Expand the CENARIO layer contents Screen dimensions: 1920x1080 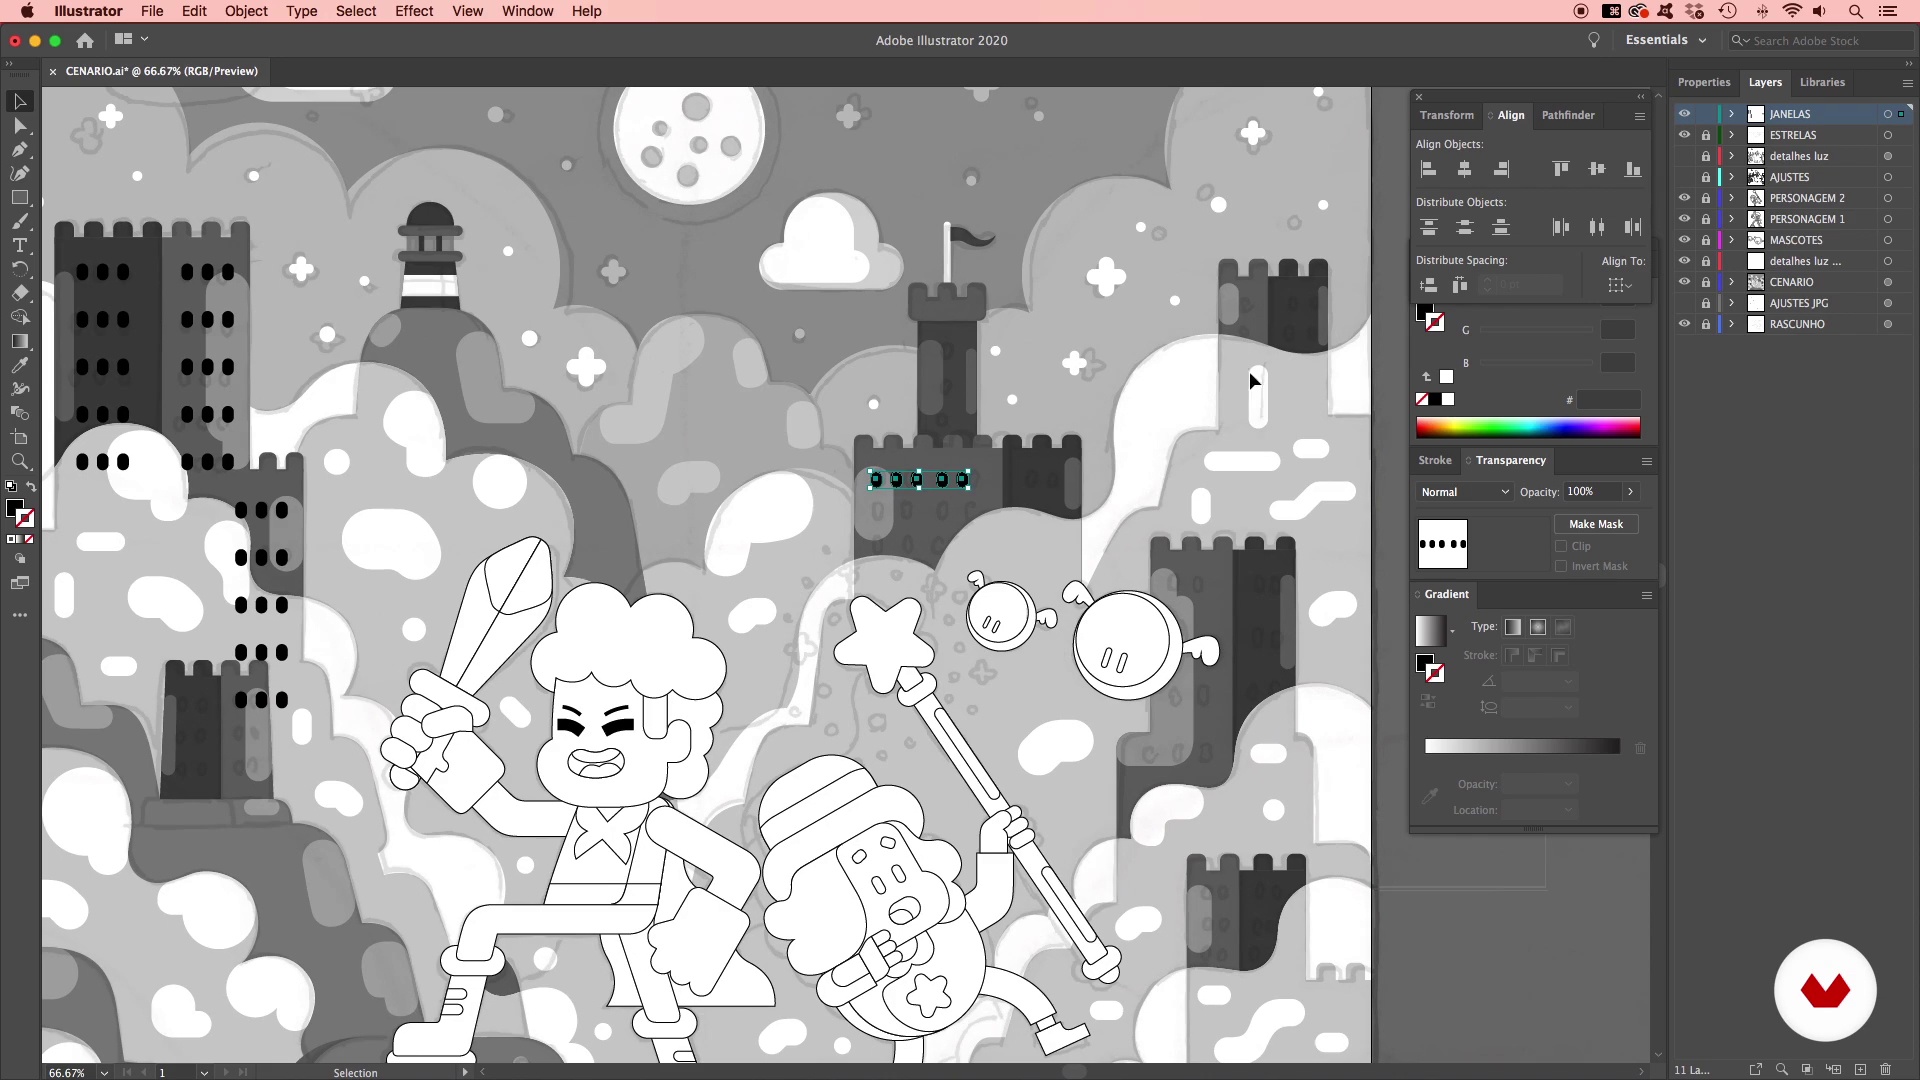pos(1732,282)
